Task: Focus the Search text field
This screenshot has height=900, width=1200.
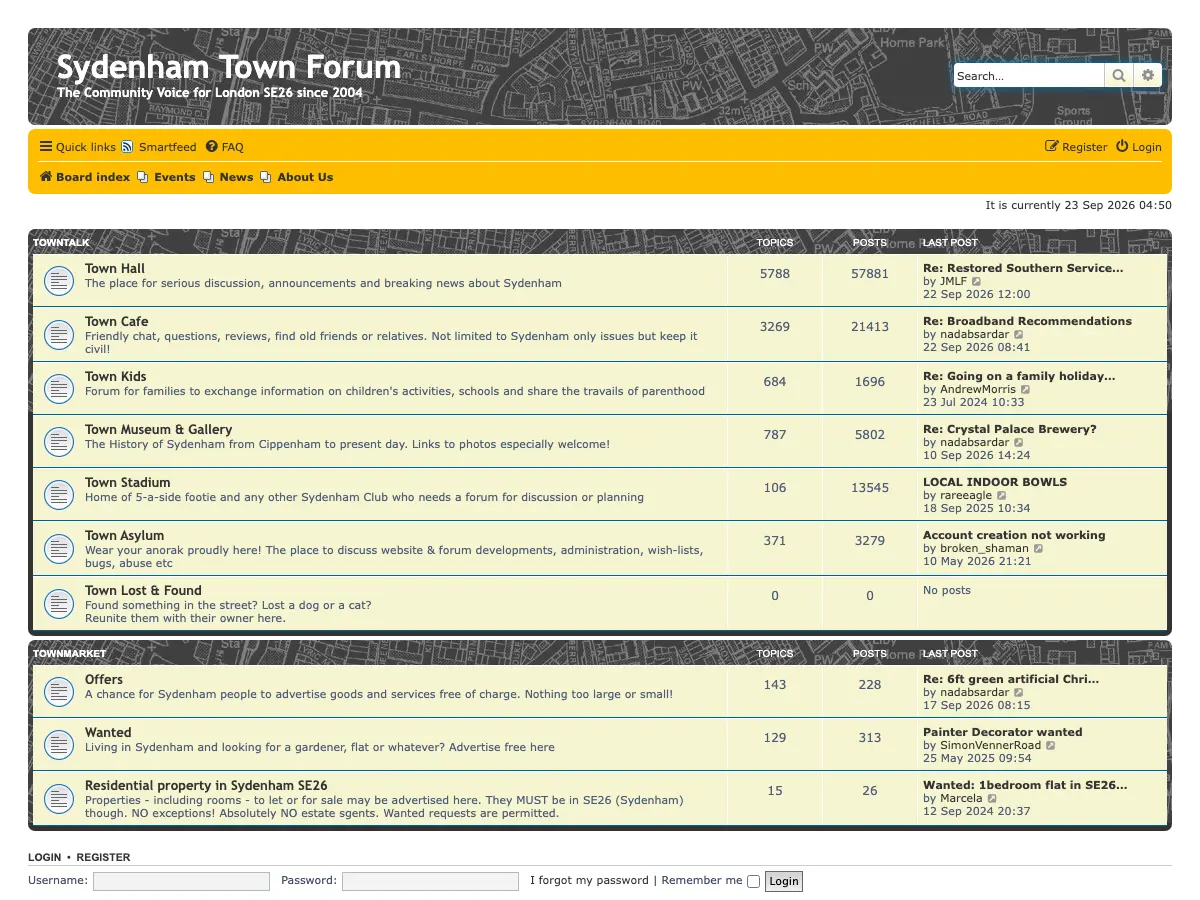Action: point(1029,76)
